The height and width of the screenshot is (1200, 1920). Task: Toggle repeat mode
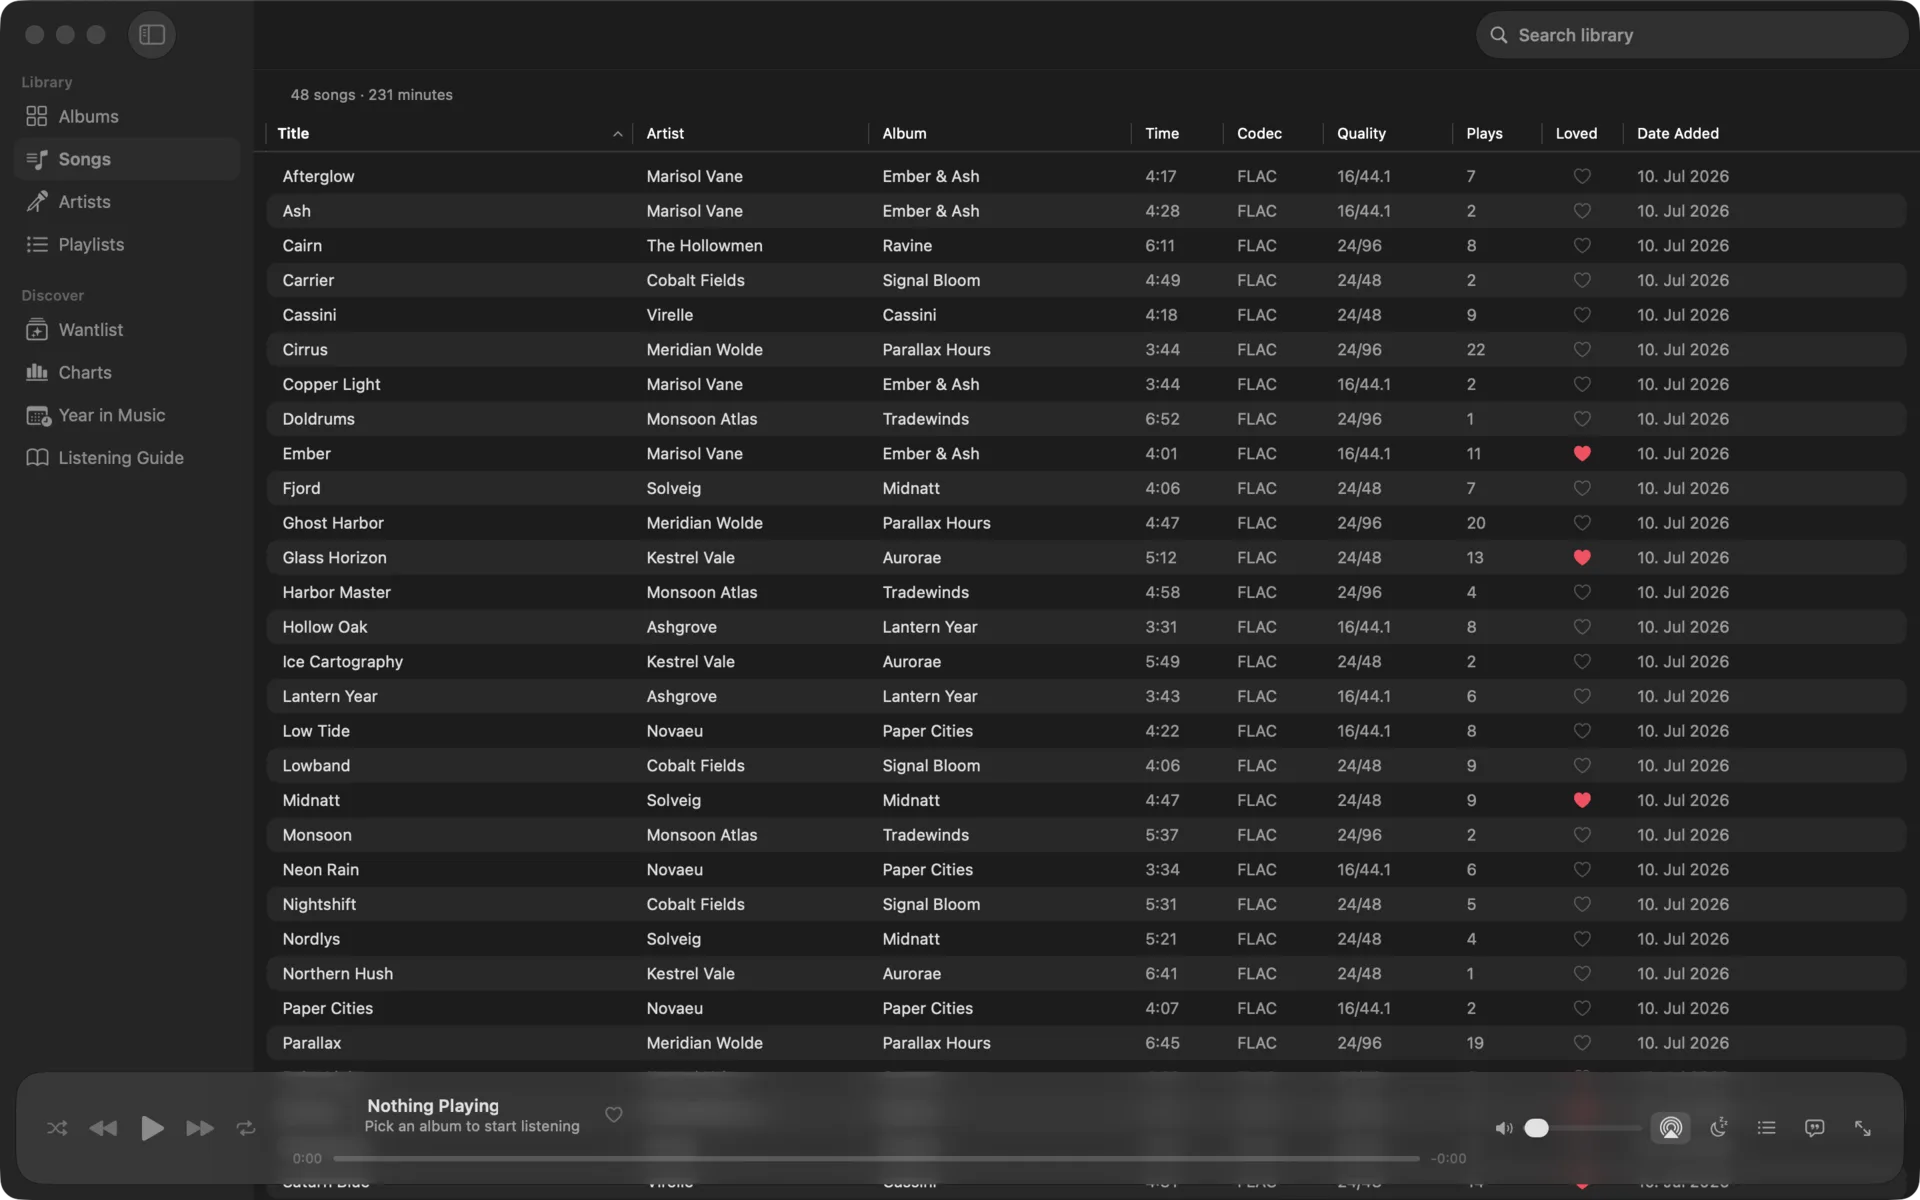[246, 1128]
